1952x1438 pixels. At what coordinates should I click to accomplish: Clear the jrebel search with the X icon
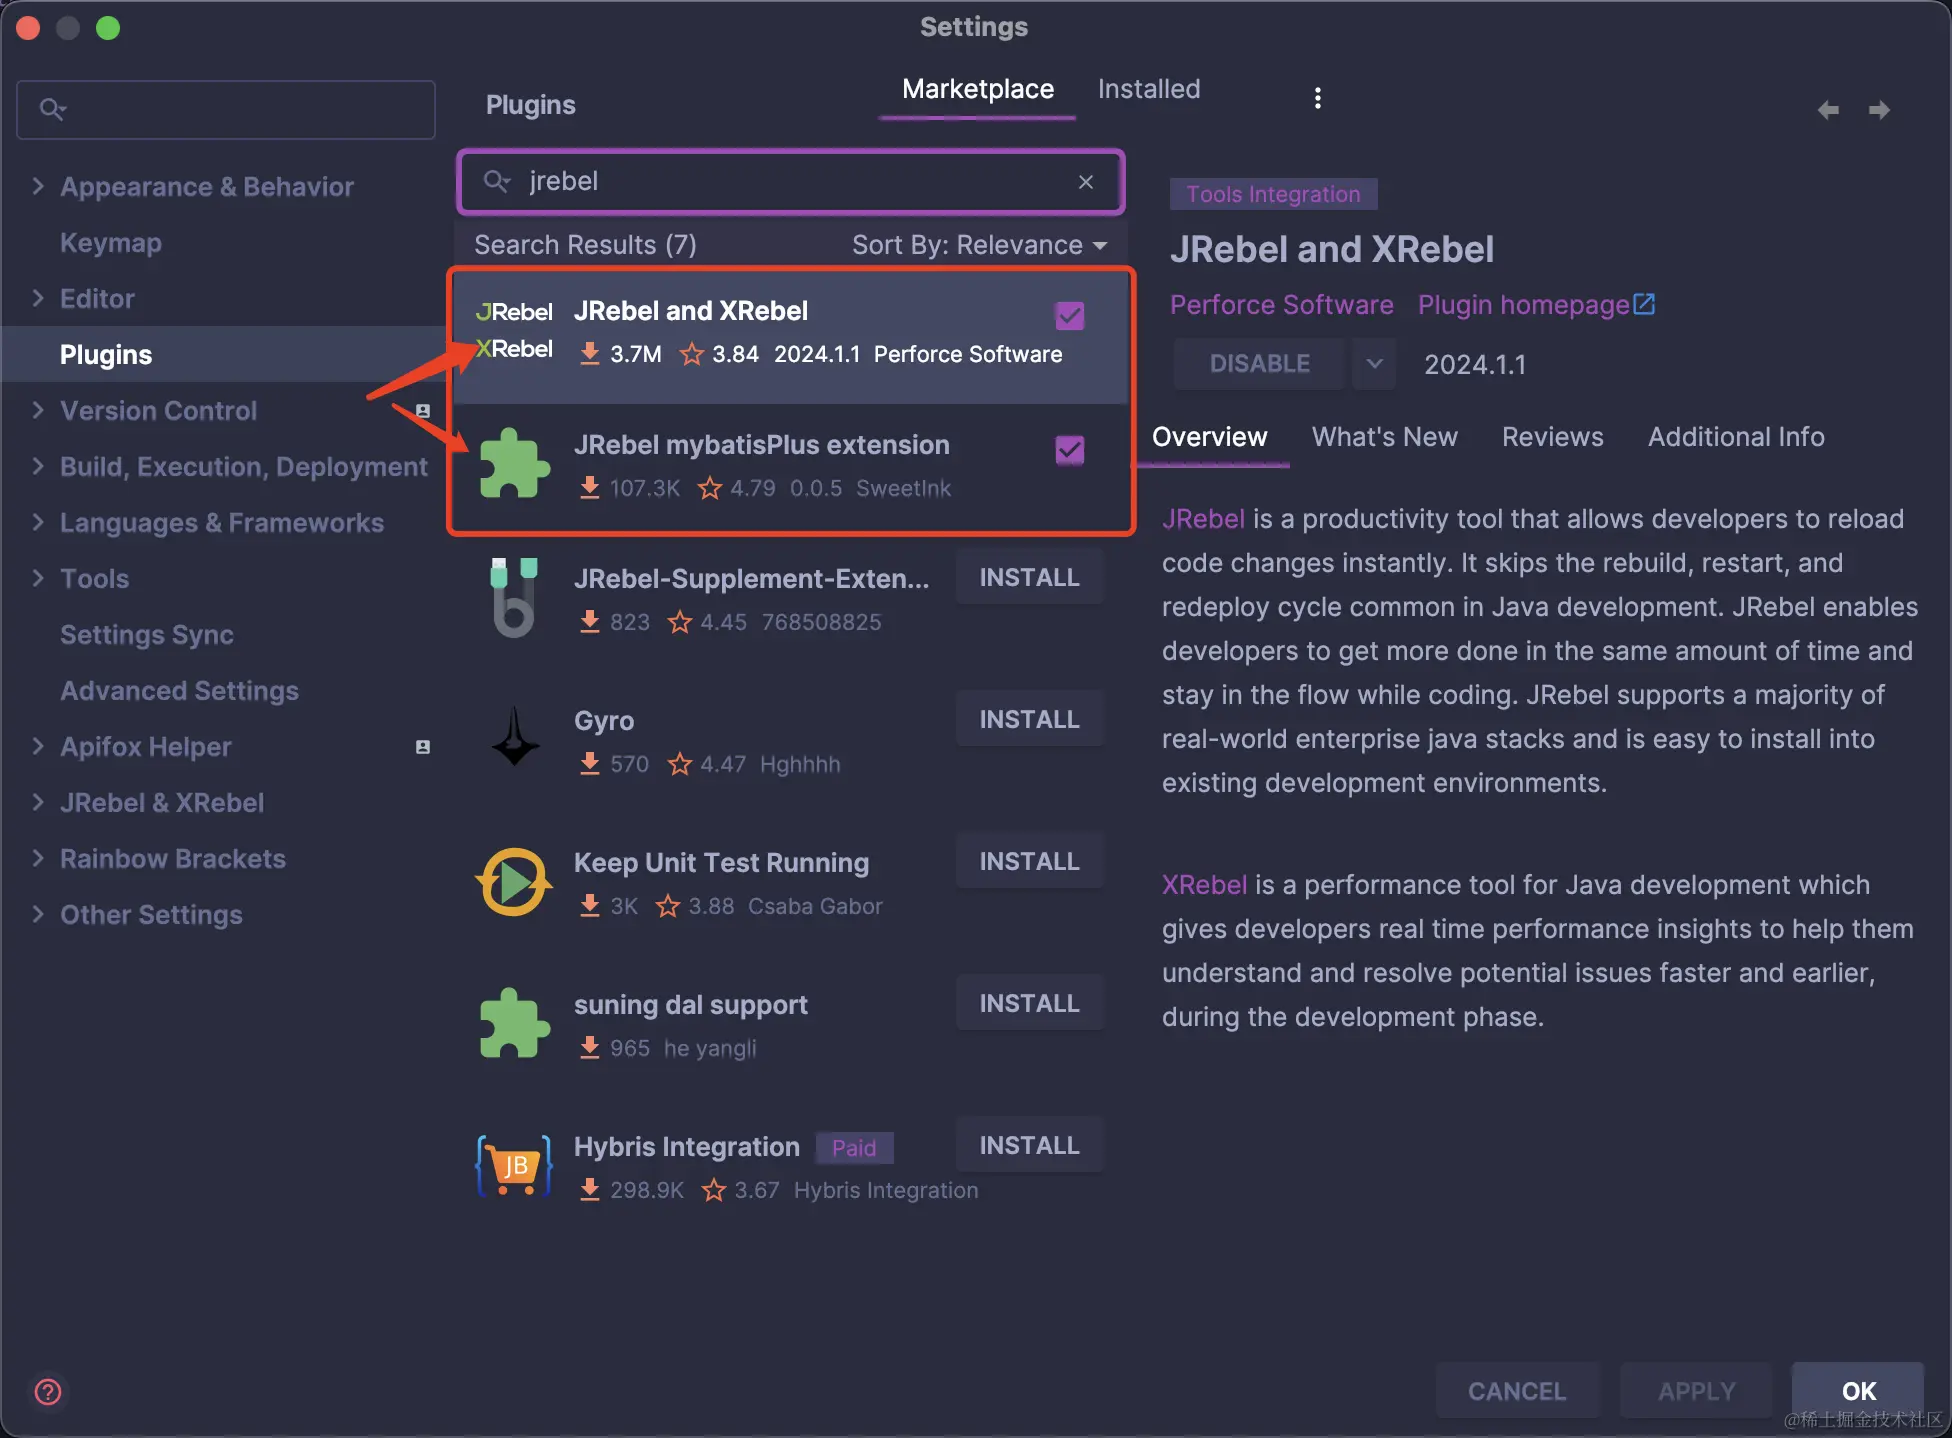(1085, 182)
